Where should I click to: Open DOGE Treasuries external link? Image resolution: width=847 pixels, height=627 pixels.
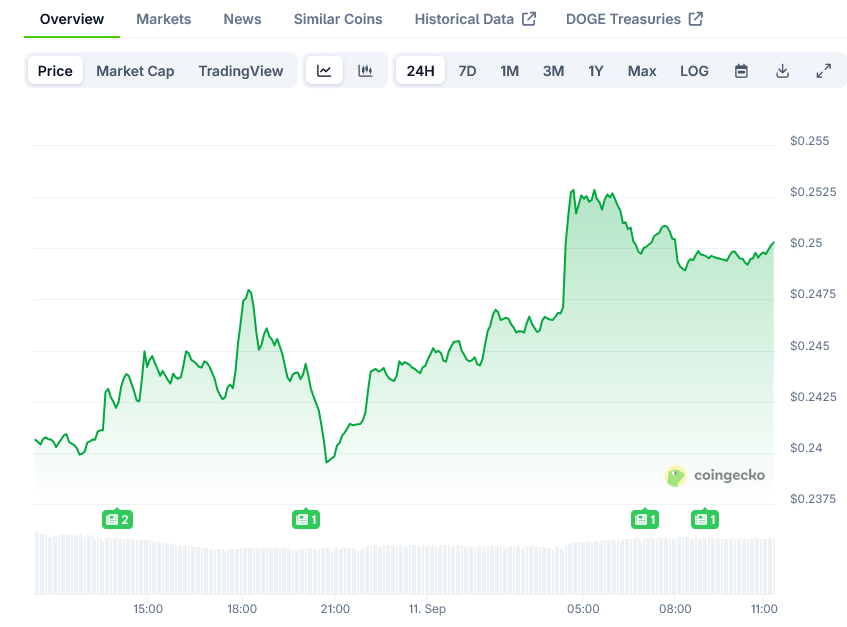coord(633,19)
